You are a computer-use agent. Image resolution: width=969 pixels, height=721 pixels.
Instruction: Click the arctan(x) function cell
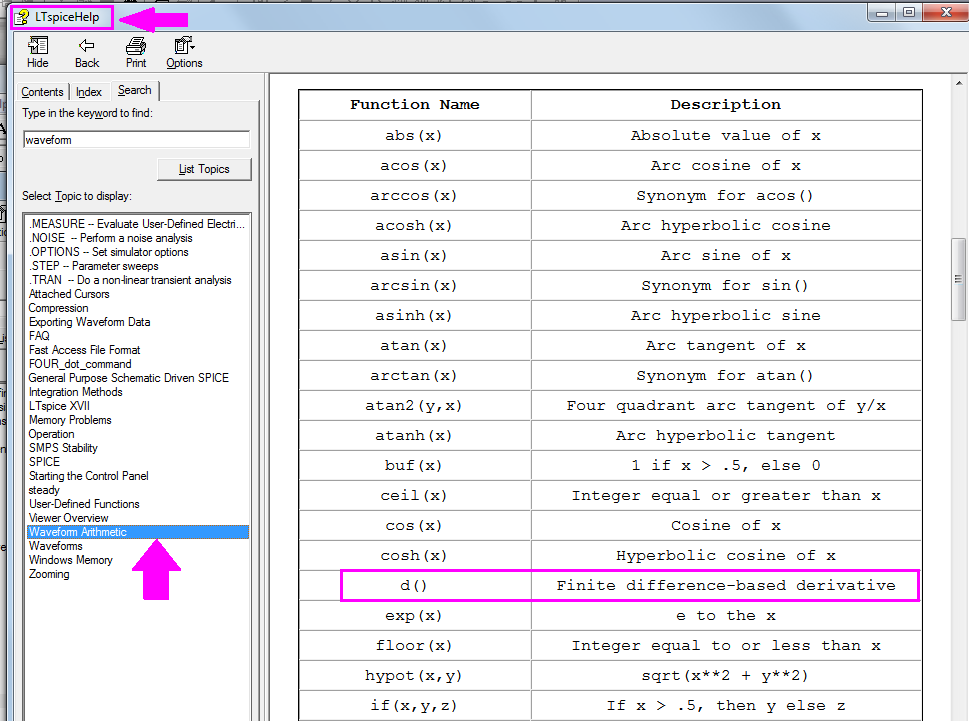coord(414,376)
